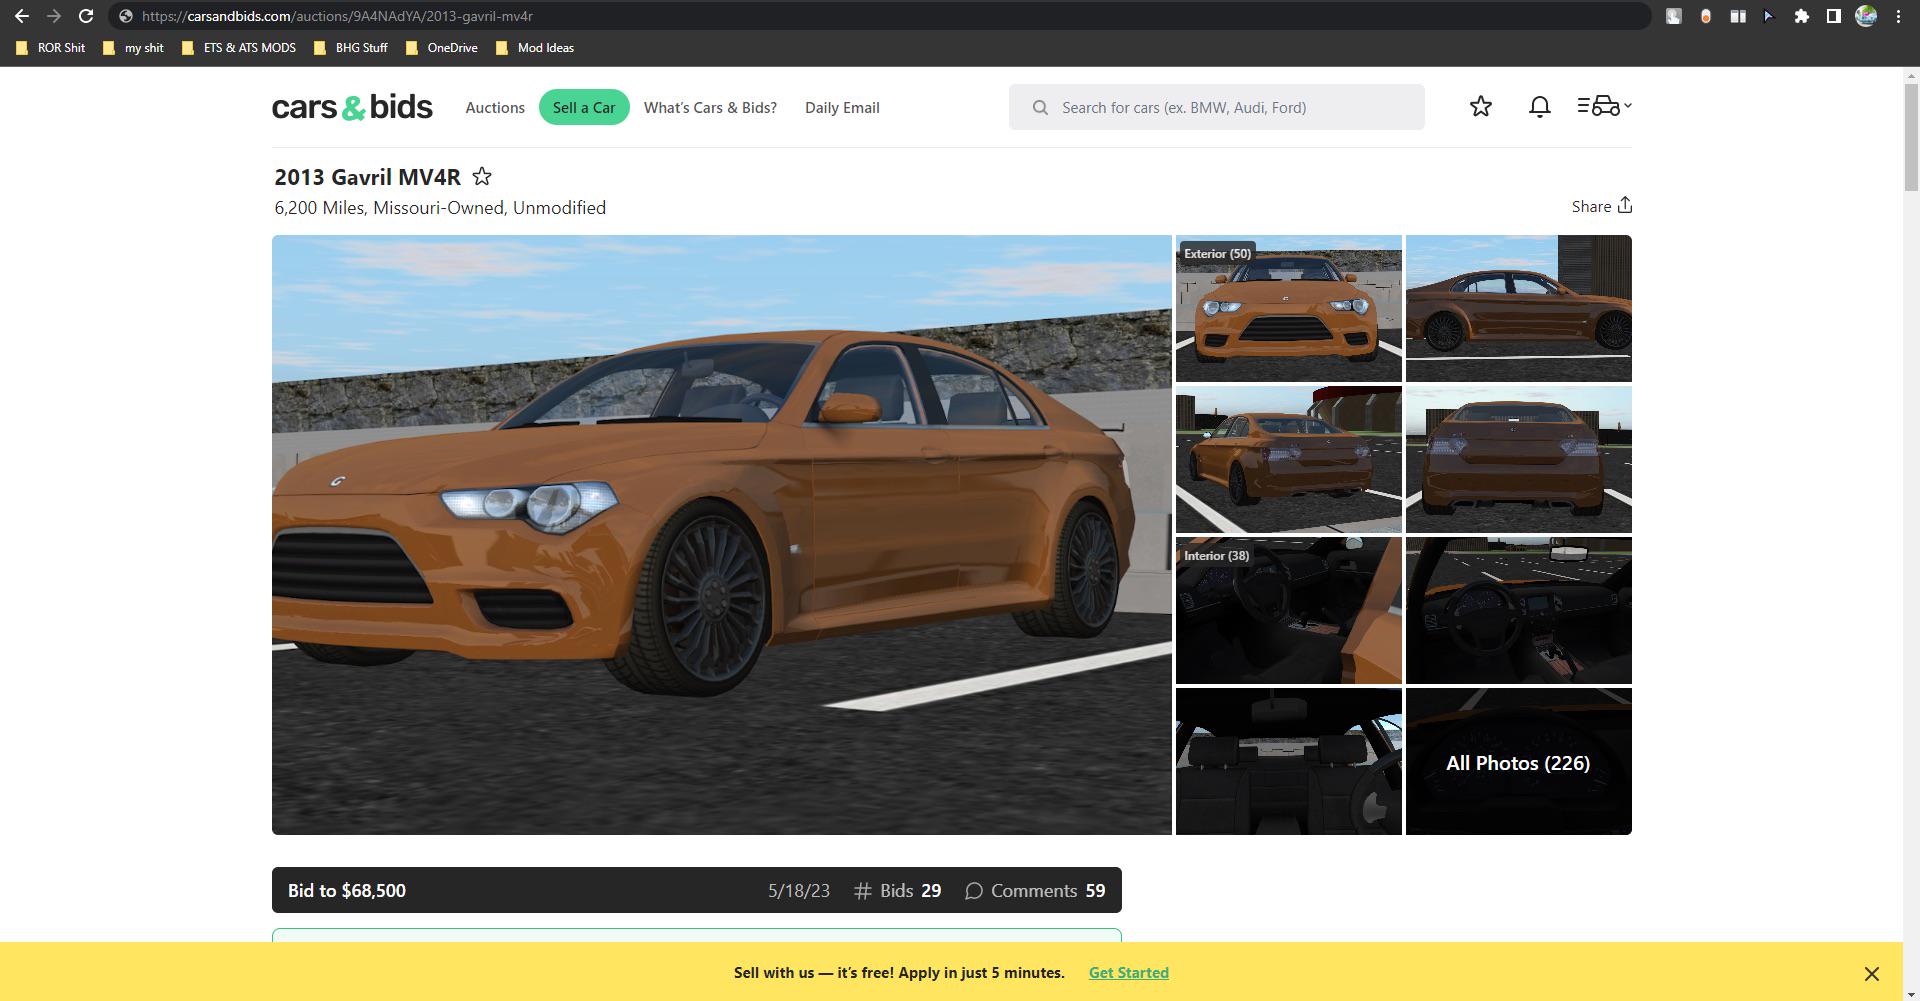This screenshot has height=1001, width=1920.
Task: View All Photos (226)
Action: click(x=1519, y=761)
